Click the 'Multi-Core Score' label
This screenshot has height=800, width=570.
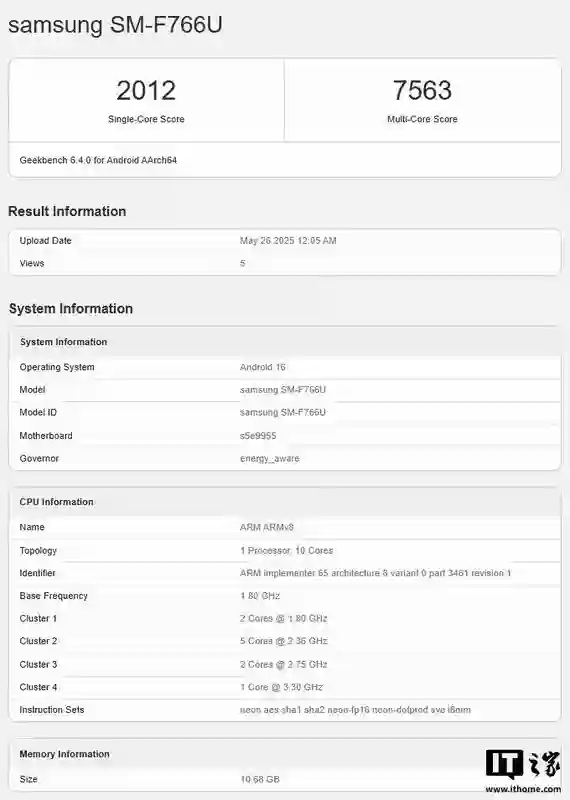422,119
